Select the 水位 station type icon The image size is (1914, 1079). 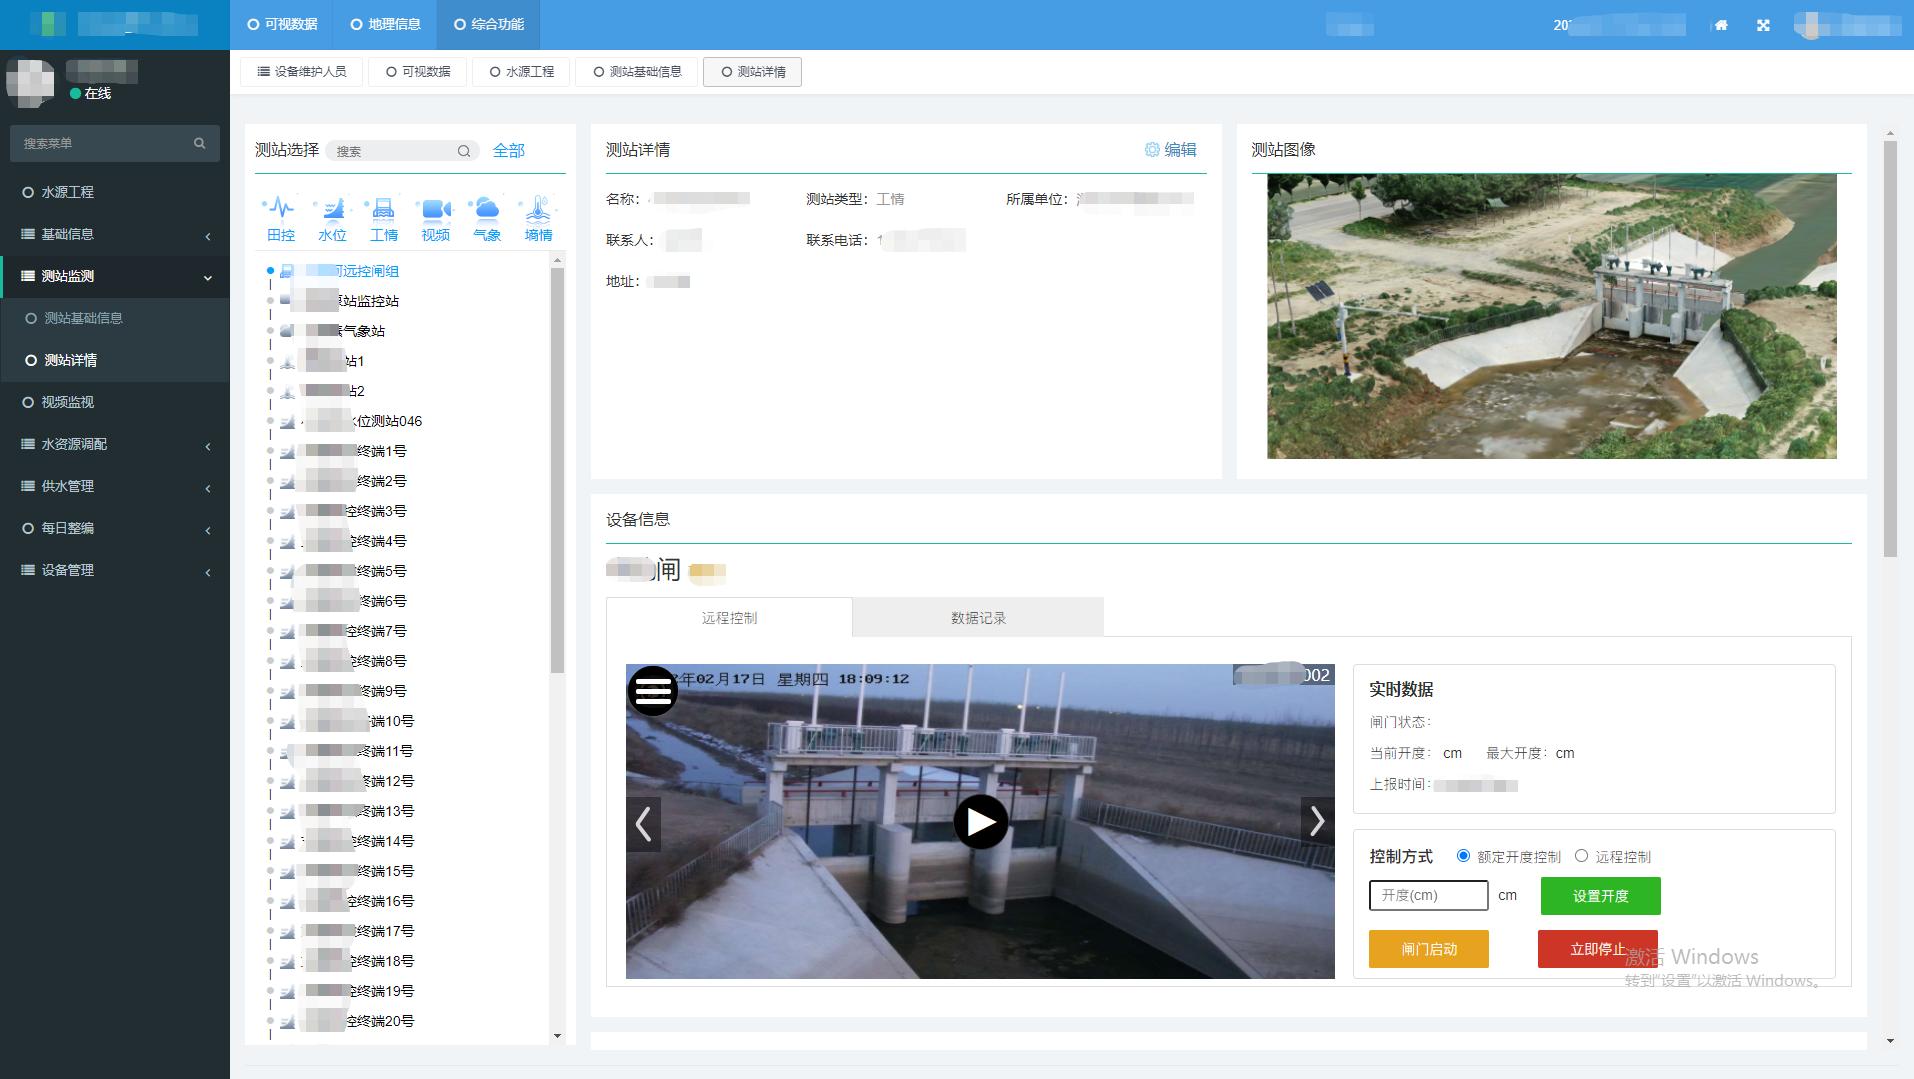[x=332, y=219]
